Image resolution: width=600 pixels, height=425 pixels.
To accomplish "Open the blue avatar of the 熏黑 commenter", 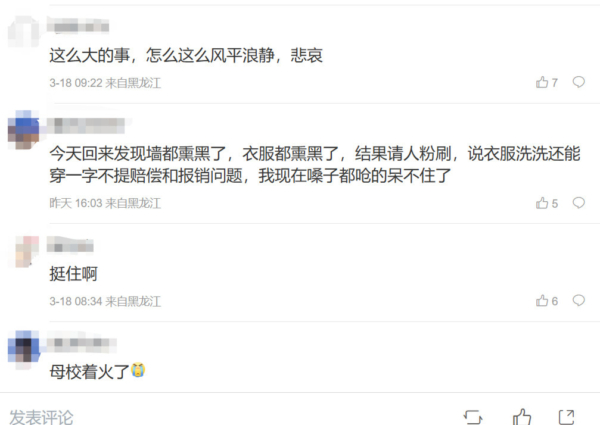I will point(24,129).
